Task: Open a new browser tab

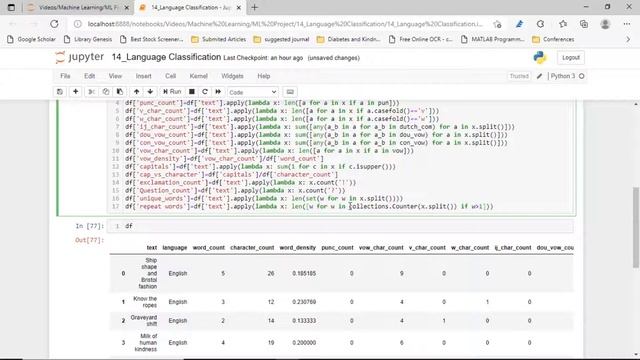Action: pos(255,7)
